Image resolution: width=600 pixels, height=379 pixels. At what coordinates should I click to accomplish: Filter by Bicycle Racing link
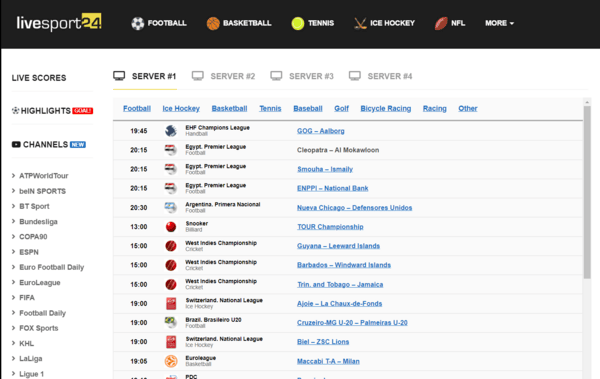click(x=386, y=108)
